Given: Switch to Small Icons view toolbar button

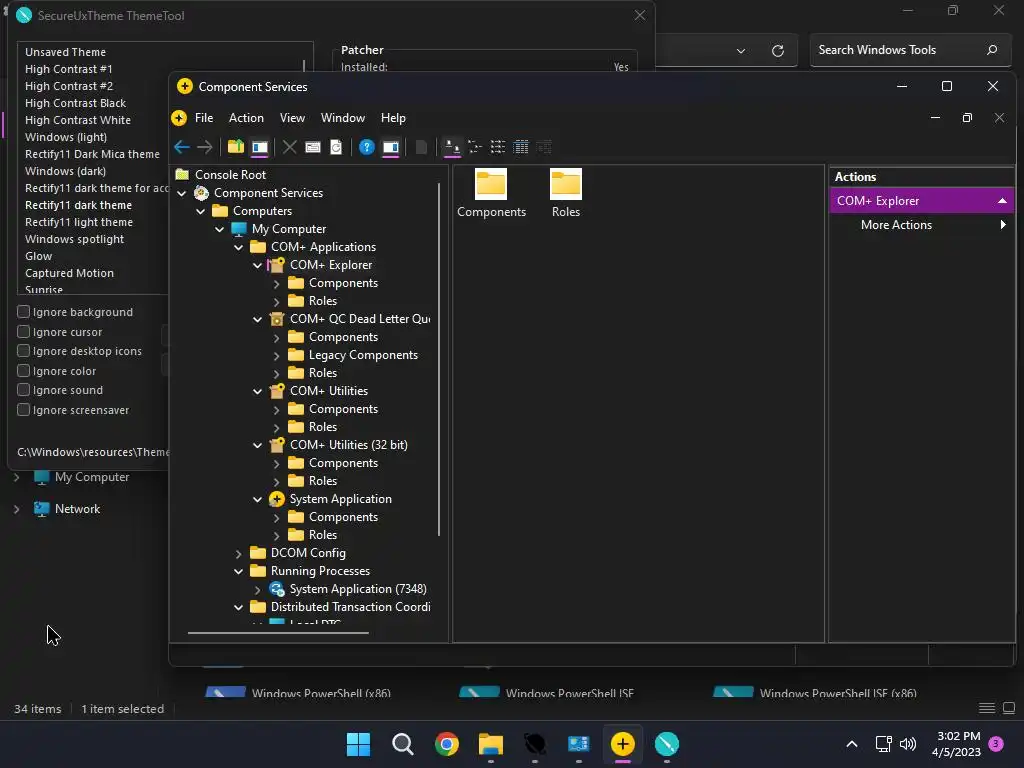Looking at the screenshot, I should point(475,147).
